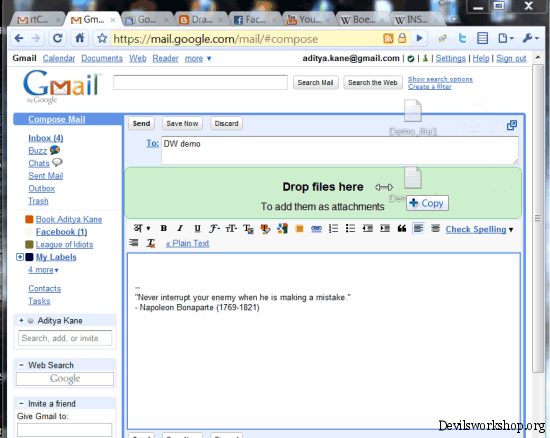Screen dimensions: 550x438
Task: Open the 'more' Google services menu
Action: [x=198, y=58]
